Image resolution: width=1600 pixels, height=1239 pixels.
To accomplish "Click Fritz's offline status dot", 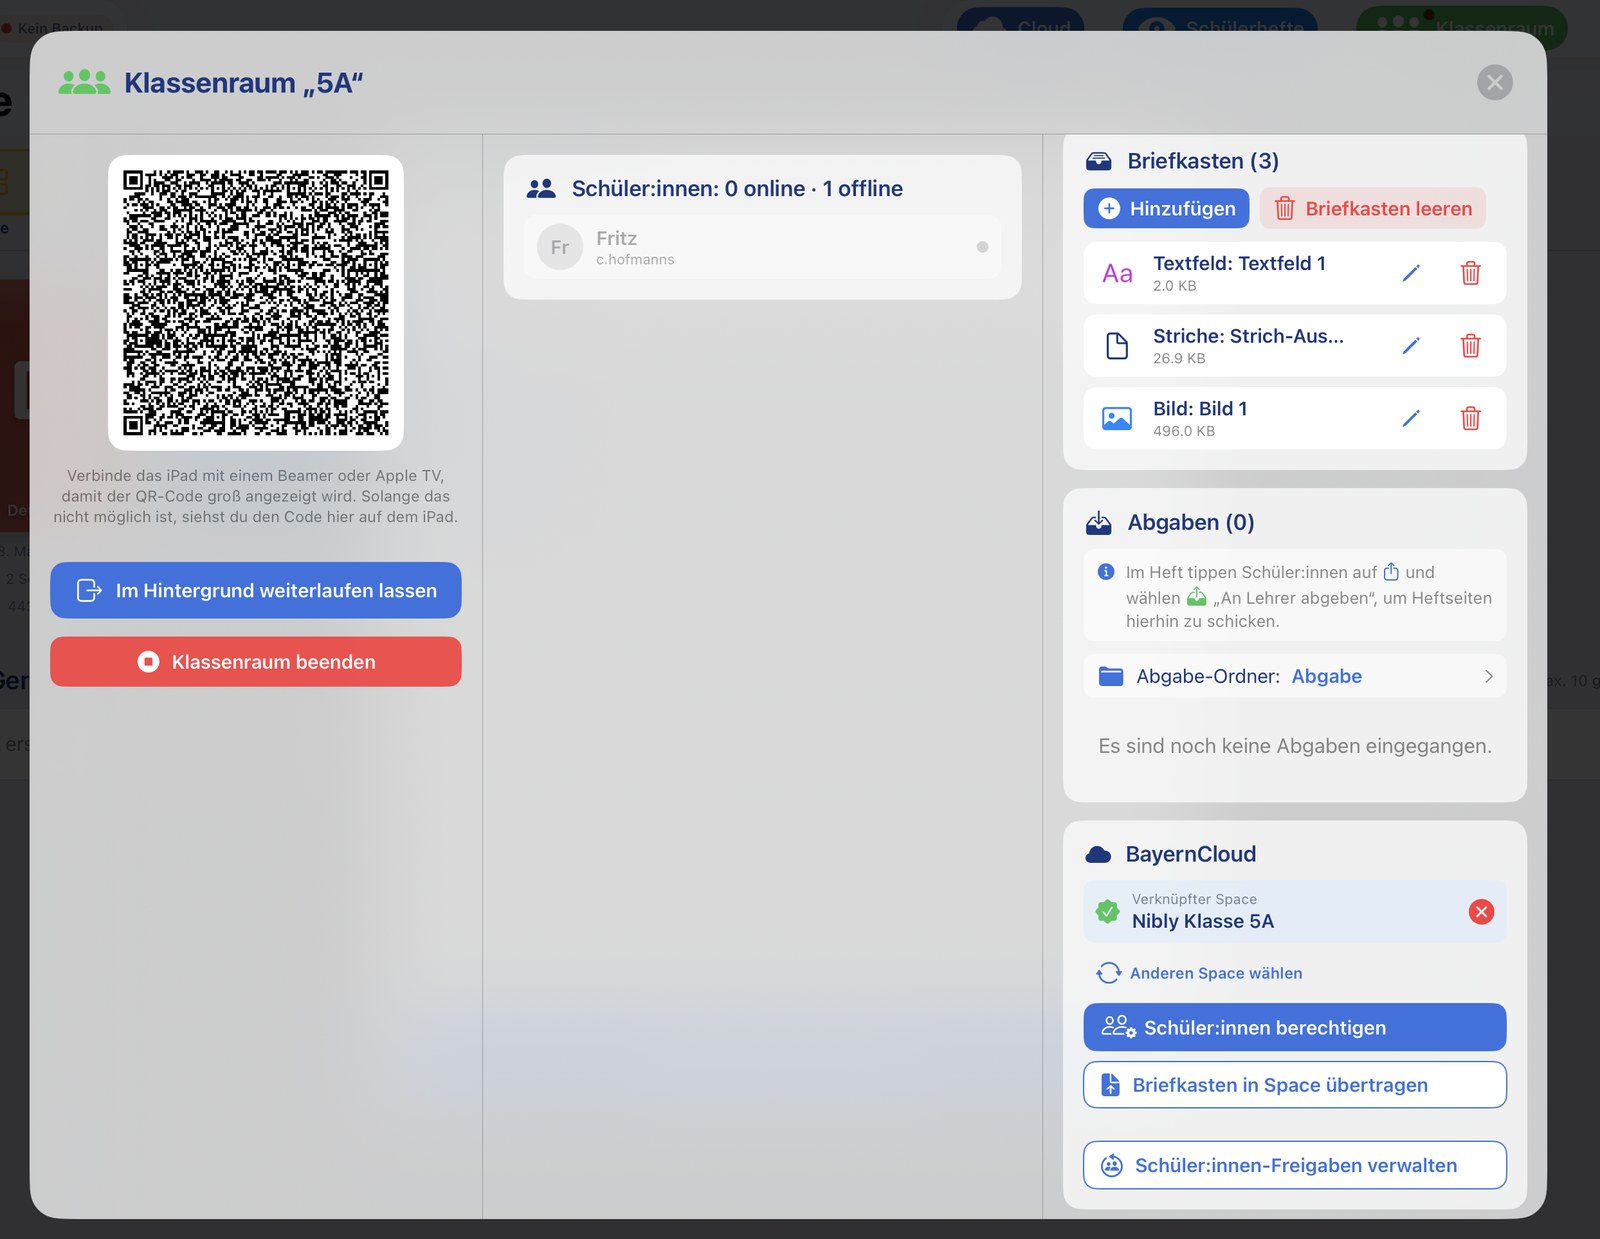I will (x=982, y=247).
